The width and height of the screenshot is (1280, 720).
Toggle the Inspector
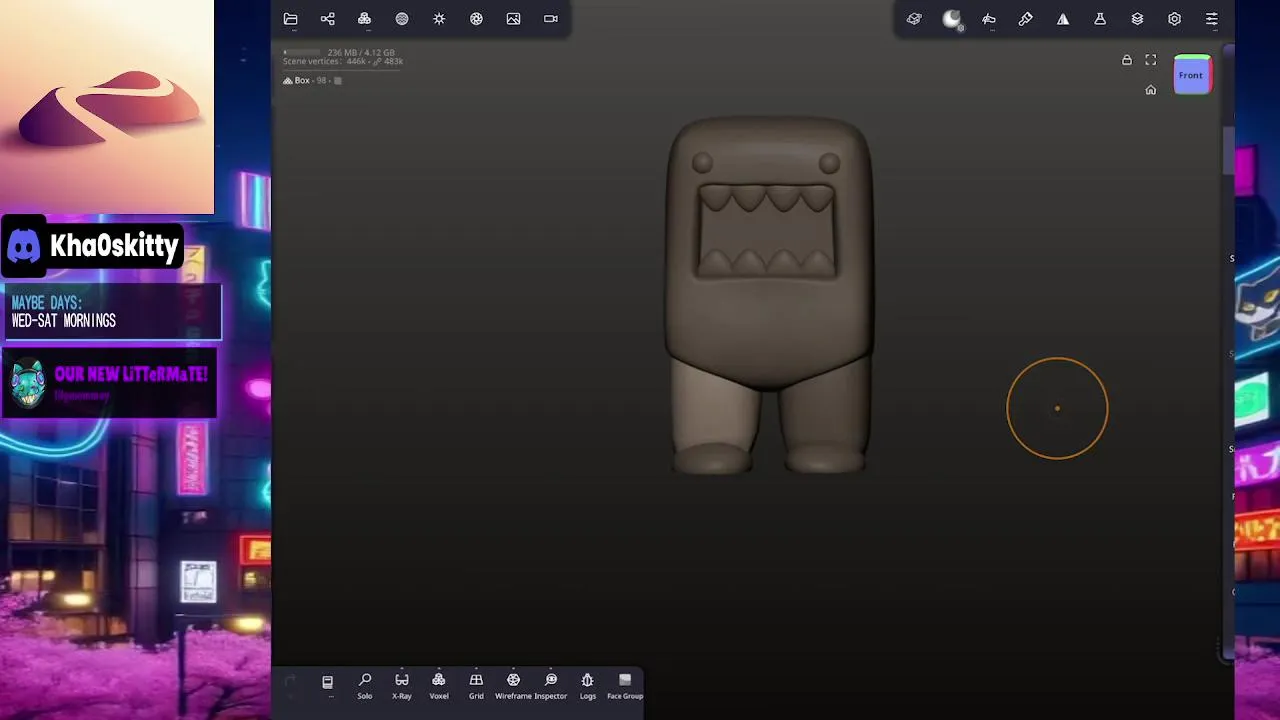point(551,686)
